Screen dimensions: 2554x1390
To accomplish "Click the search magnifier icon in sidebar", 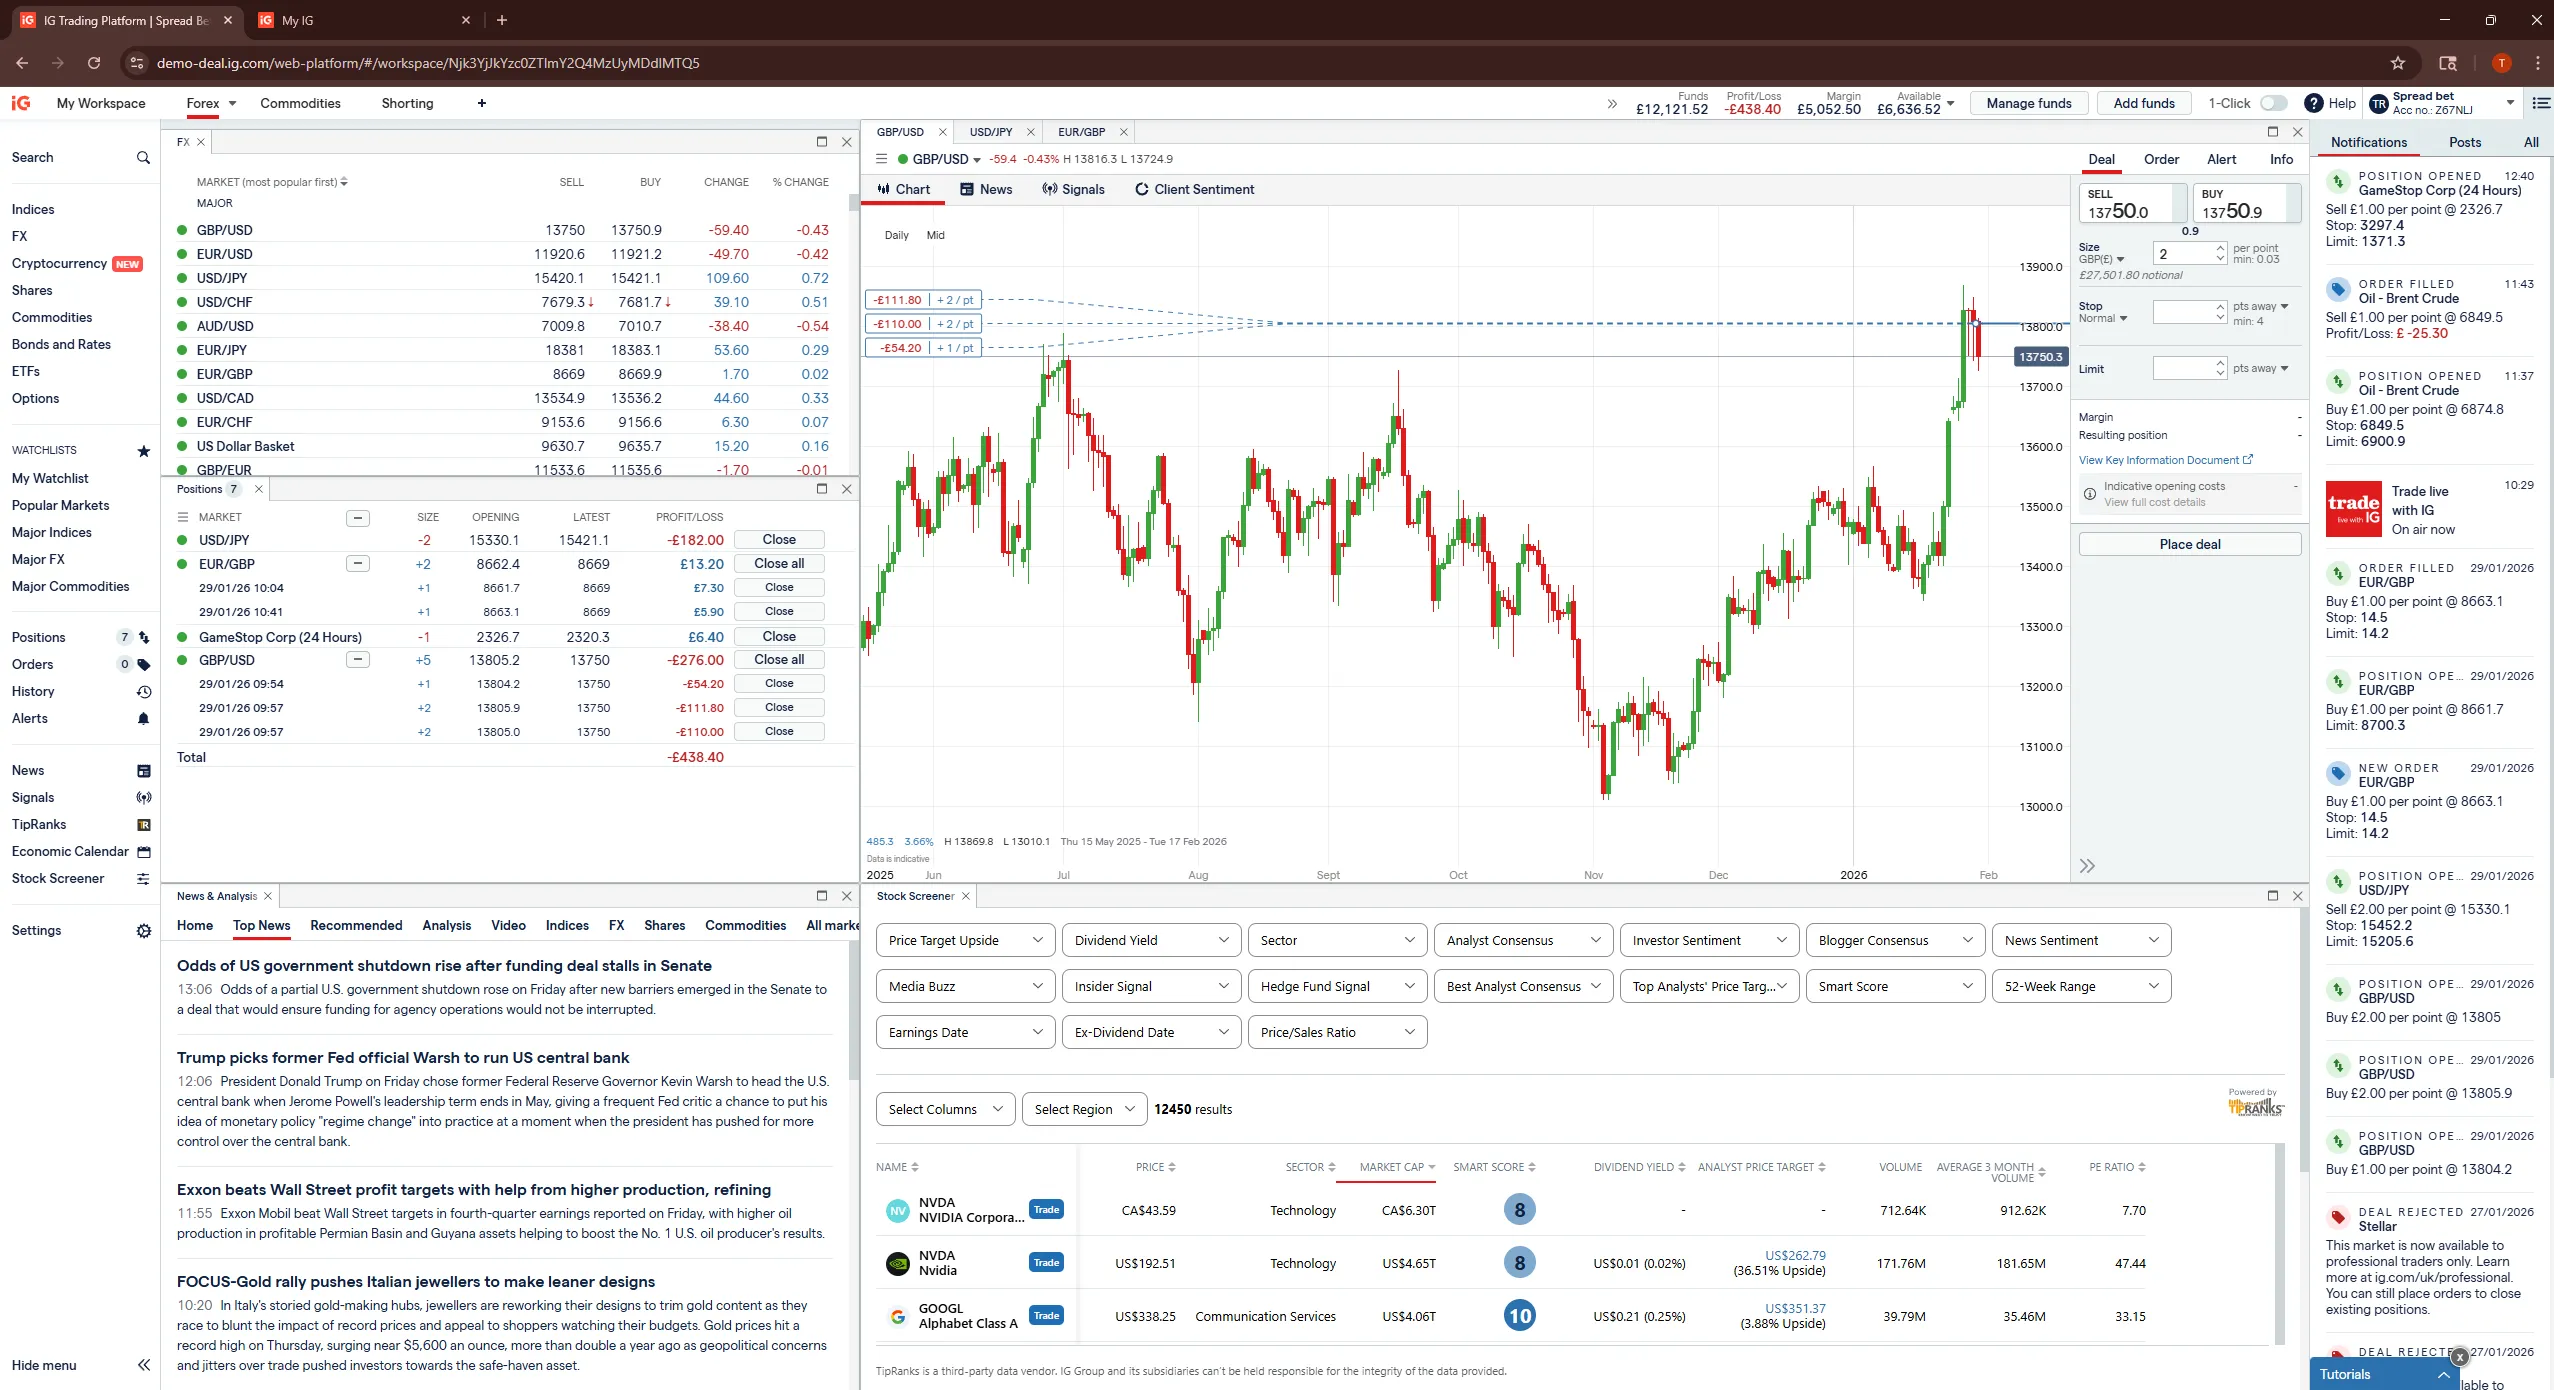I will point(143,158).
